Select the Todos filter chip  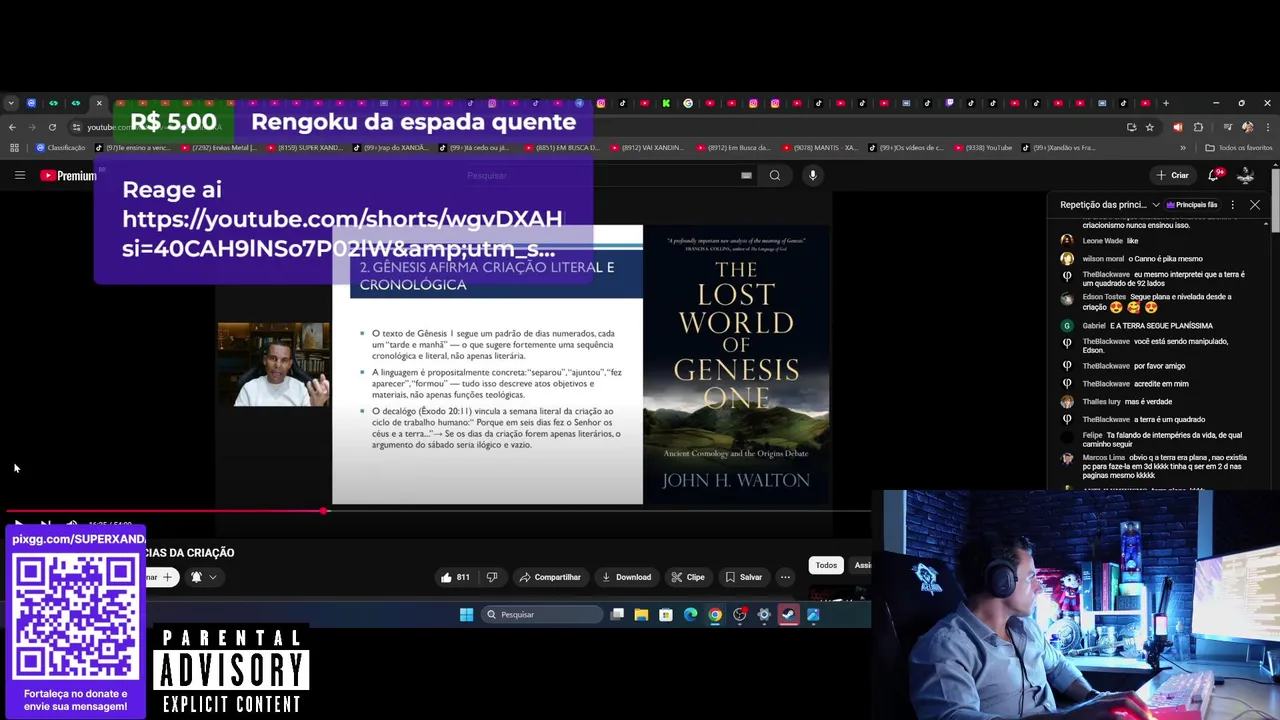pyautogui.click(x=826, y=565)
